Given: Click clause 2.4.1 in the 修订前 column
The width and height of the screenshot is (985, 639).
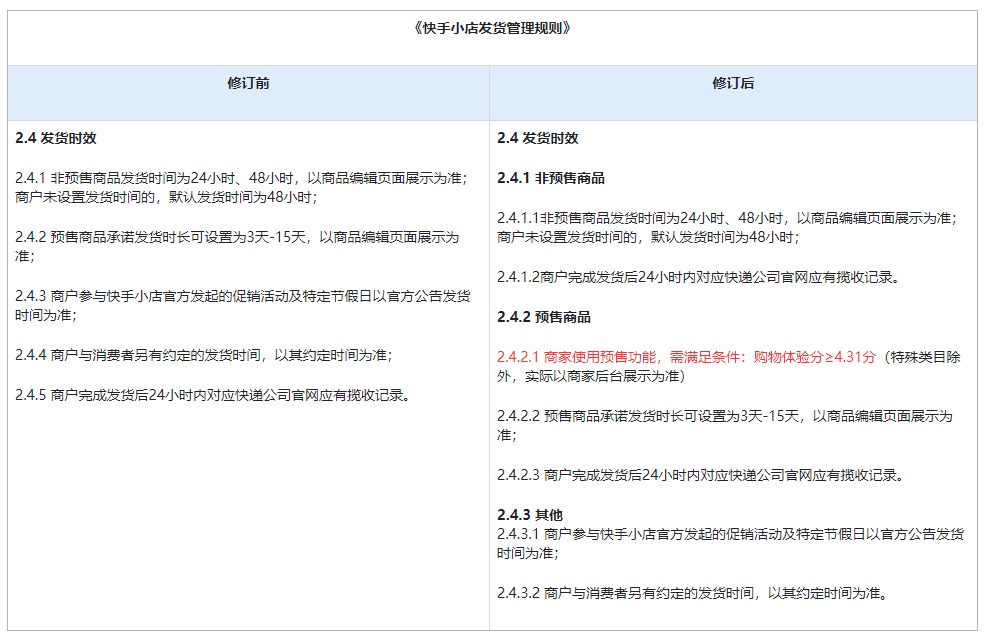Looking at the screenshot, I should click(x=242, y=188).
